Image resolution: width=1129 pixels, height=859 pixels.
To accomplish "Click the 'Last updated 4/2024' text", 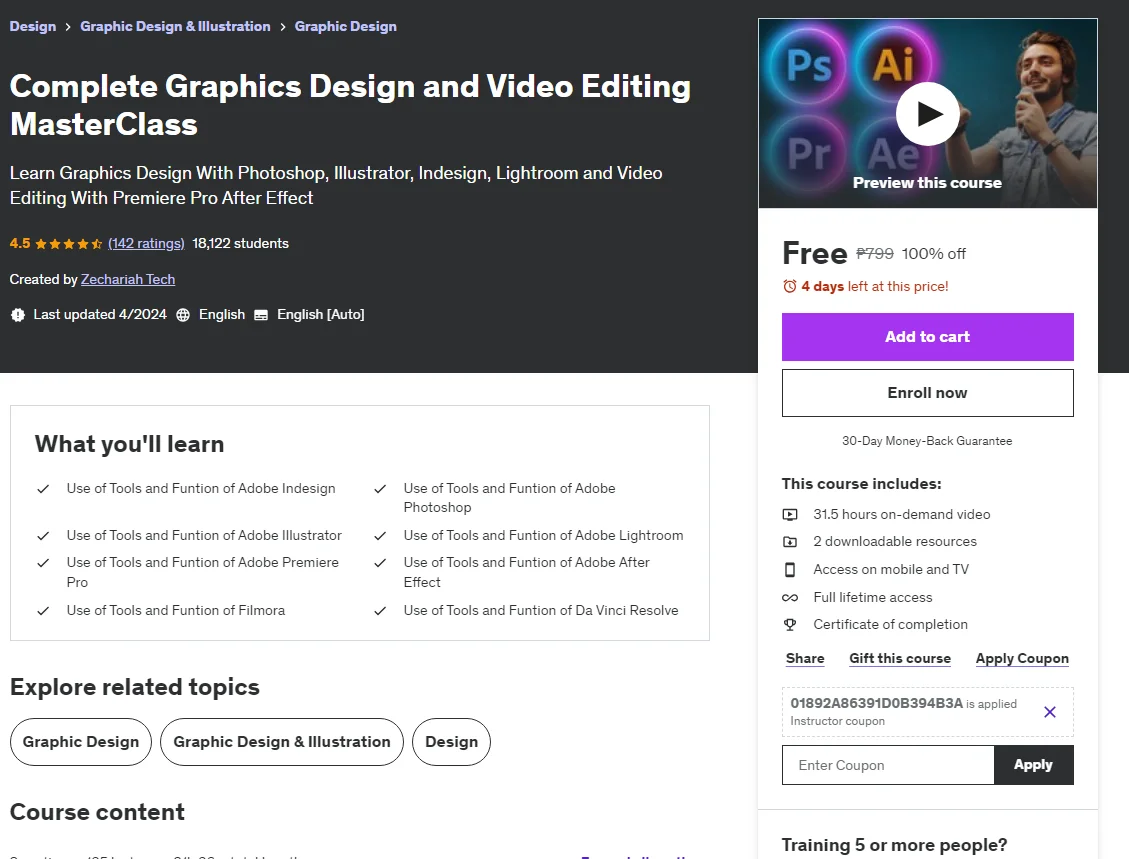I will tap(100, 315).
